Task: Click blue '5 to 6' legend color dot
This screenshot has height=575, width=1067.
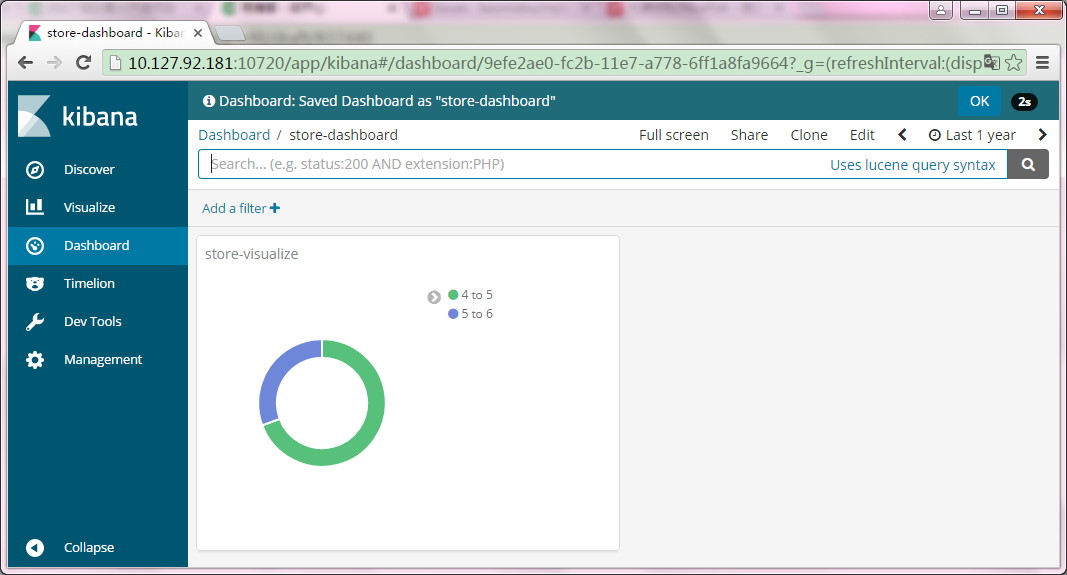Action: point(453,314)
